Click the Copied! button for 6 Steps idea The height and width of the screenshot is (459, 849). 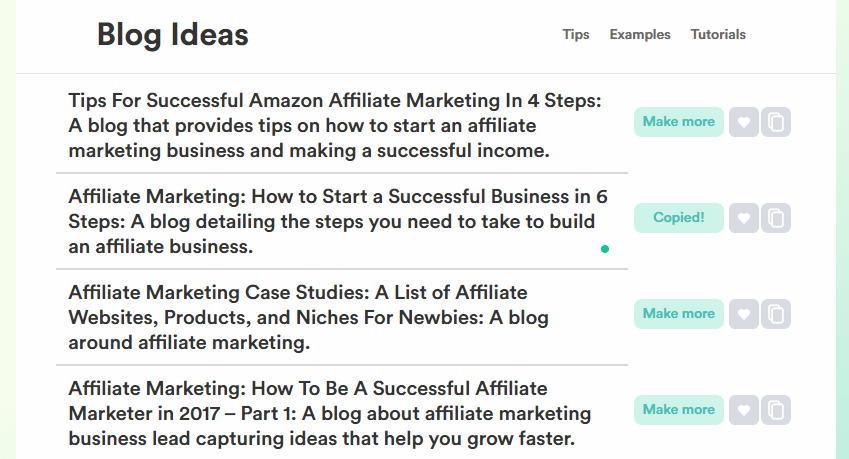[x=678, y=218]
